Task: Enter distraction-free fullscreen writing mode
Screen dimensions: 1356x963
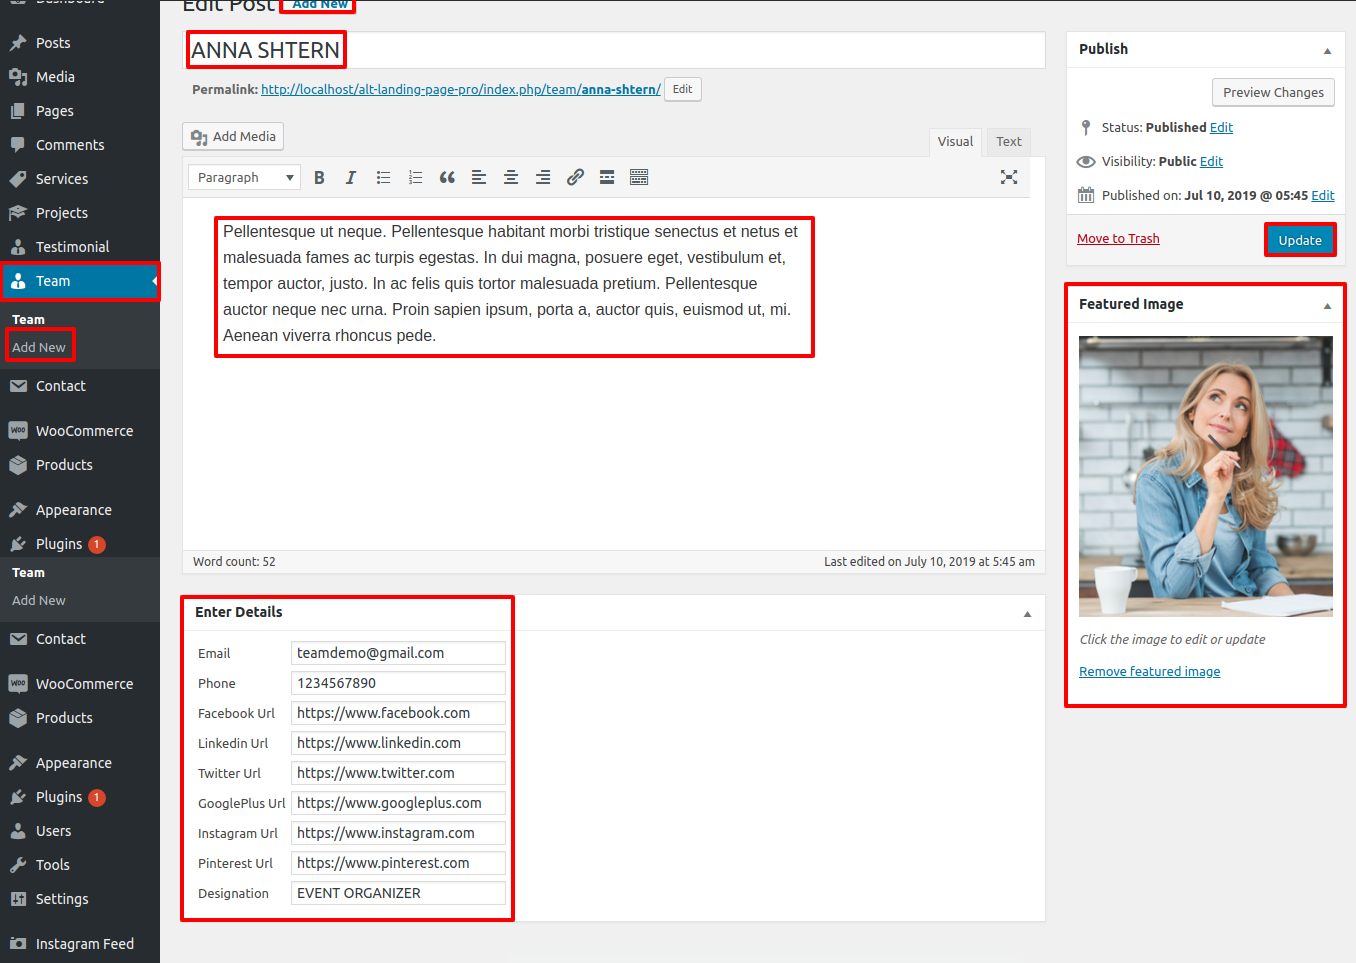Action: (x=1009, y=177)
